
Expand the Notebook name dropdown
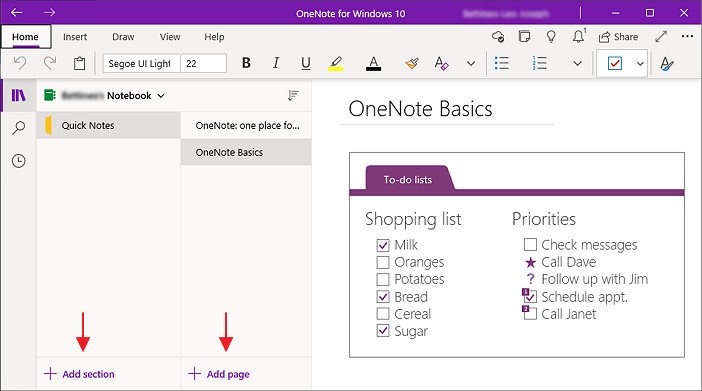(x=160, y=96)
